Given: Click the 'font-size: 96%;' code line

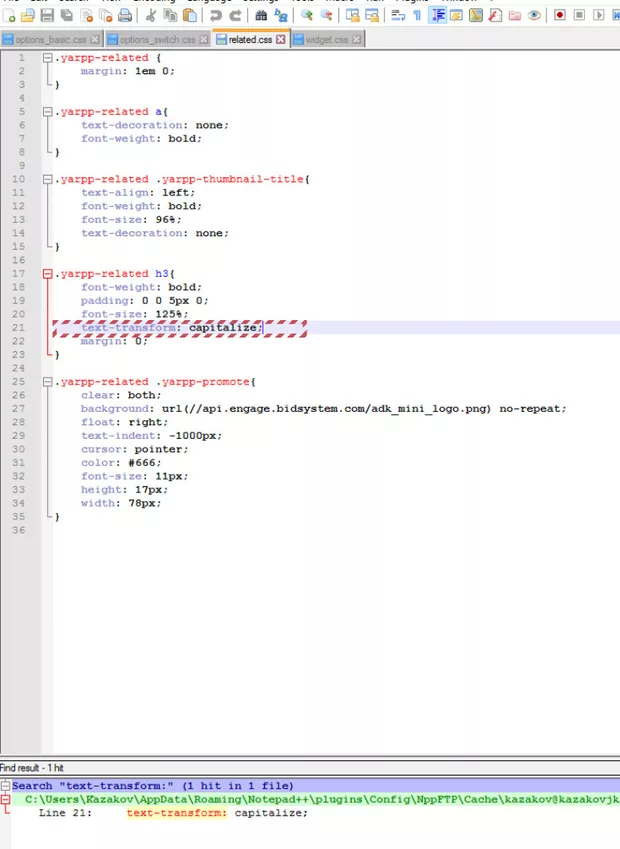Looking at the screenshot, I should (132, 219).
